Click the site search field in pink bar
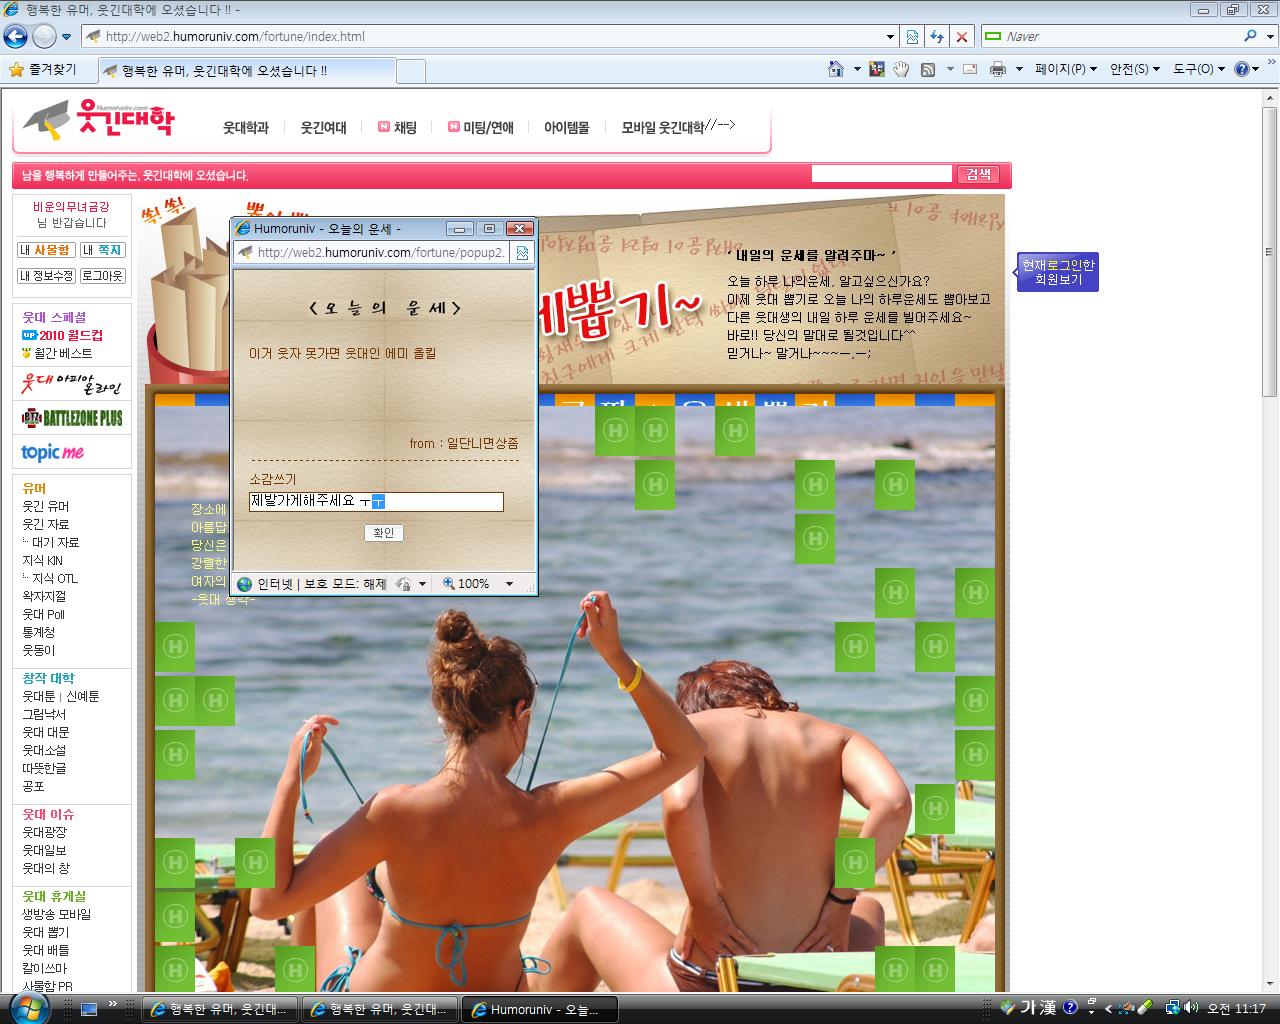This screenshot has width=1280, height=1024. coord(881,174)
